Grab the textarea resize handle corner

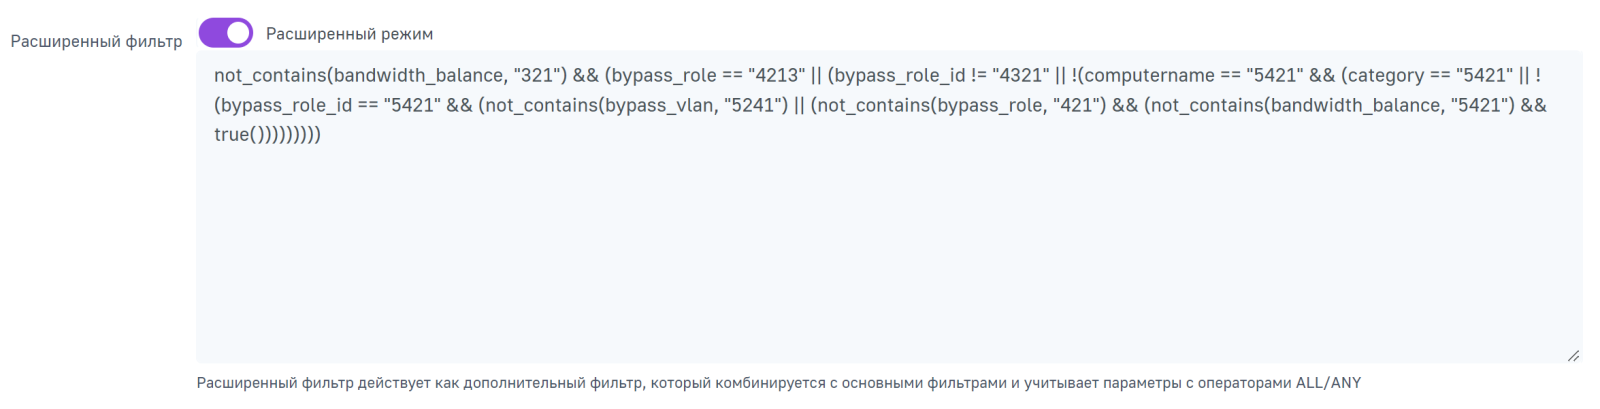pos(1573,355)
